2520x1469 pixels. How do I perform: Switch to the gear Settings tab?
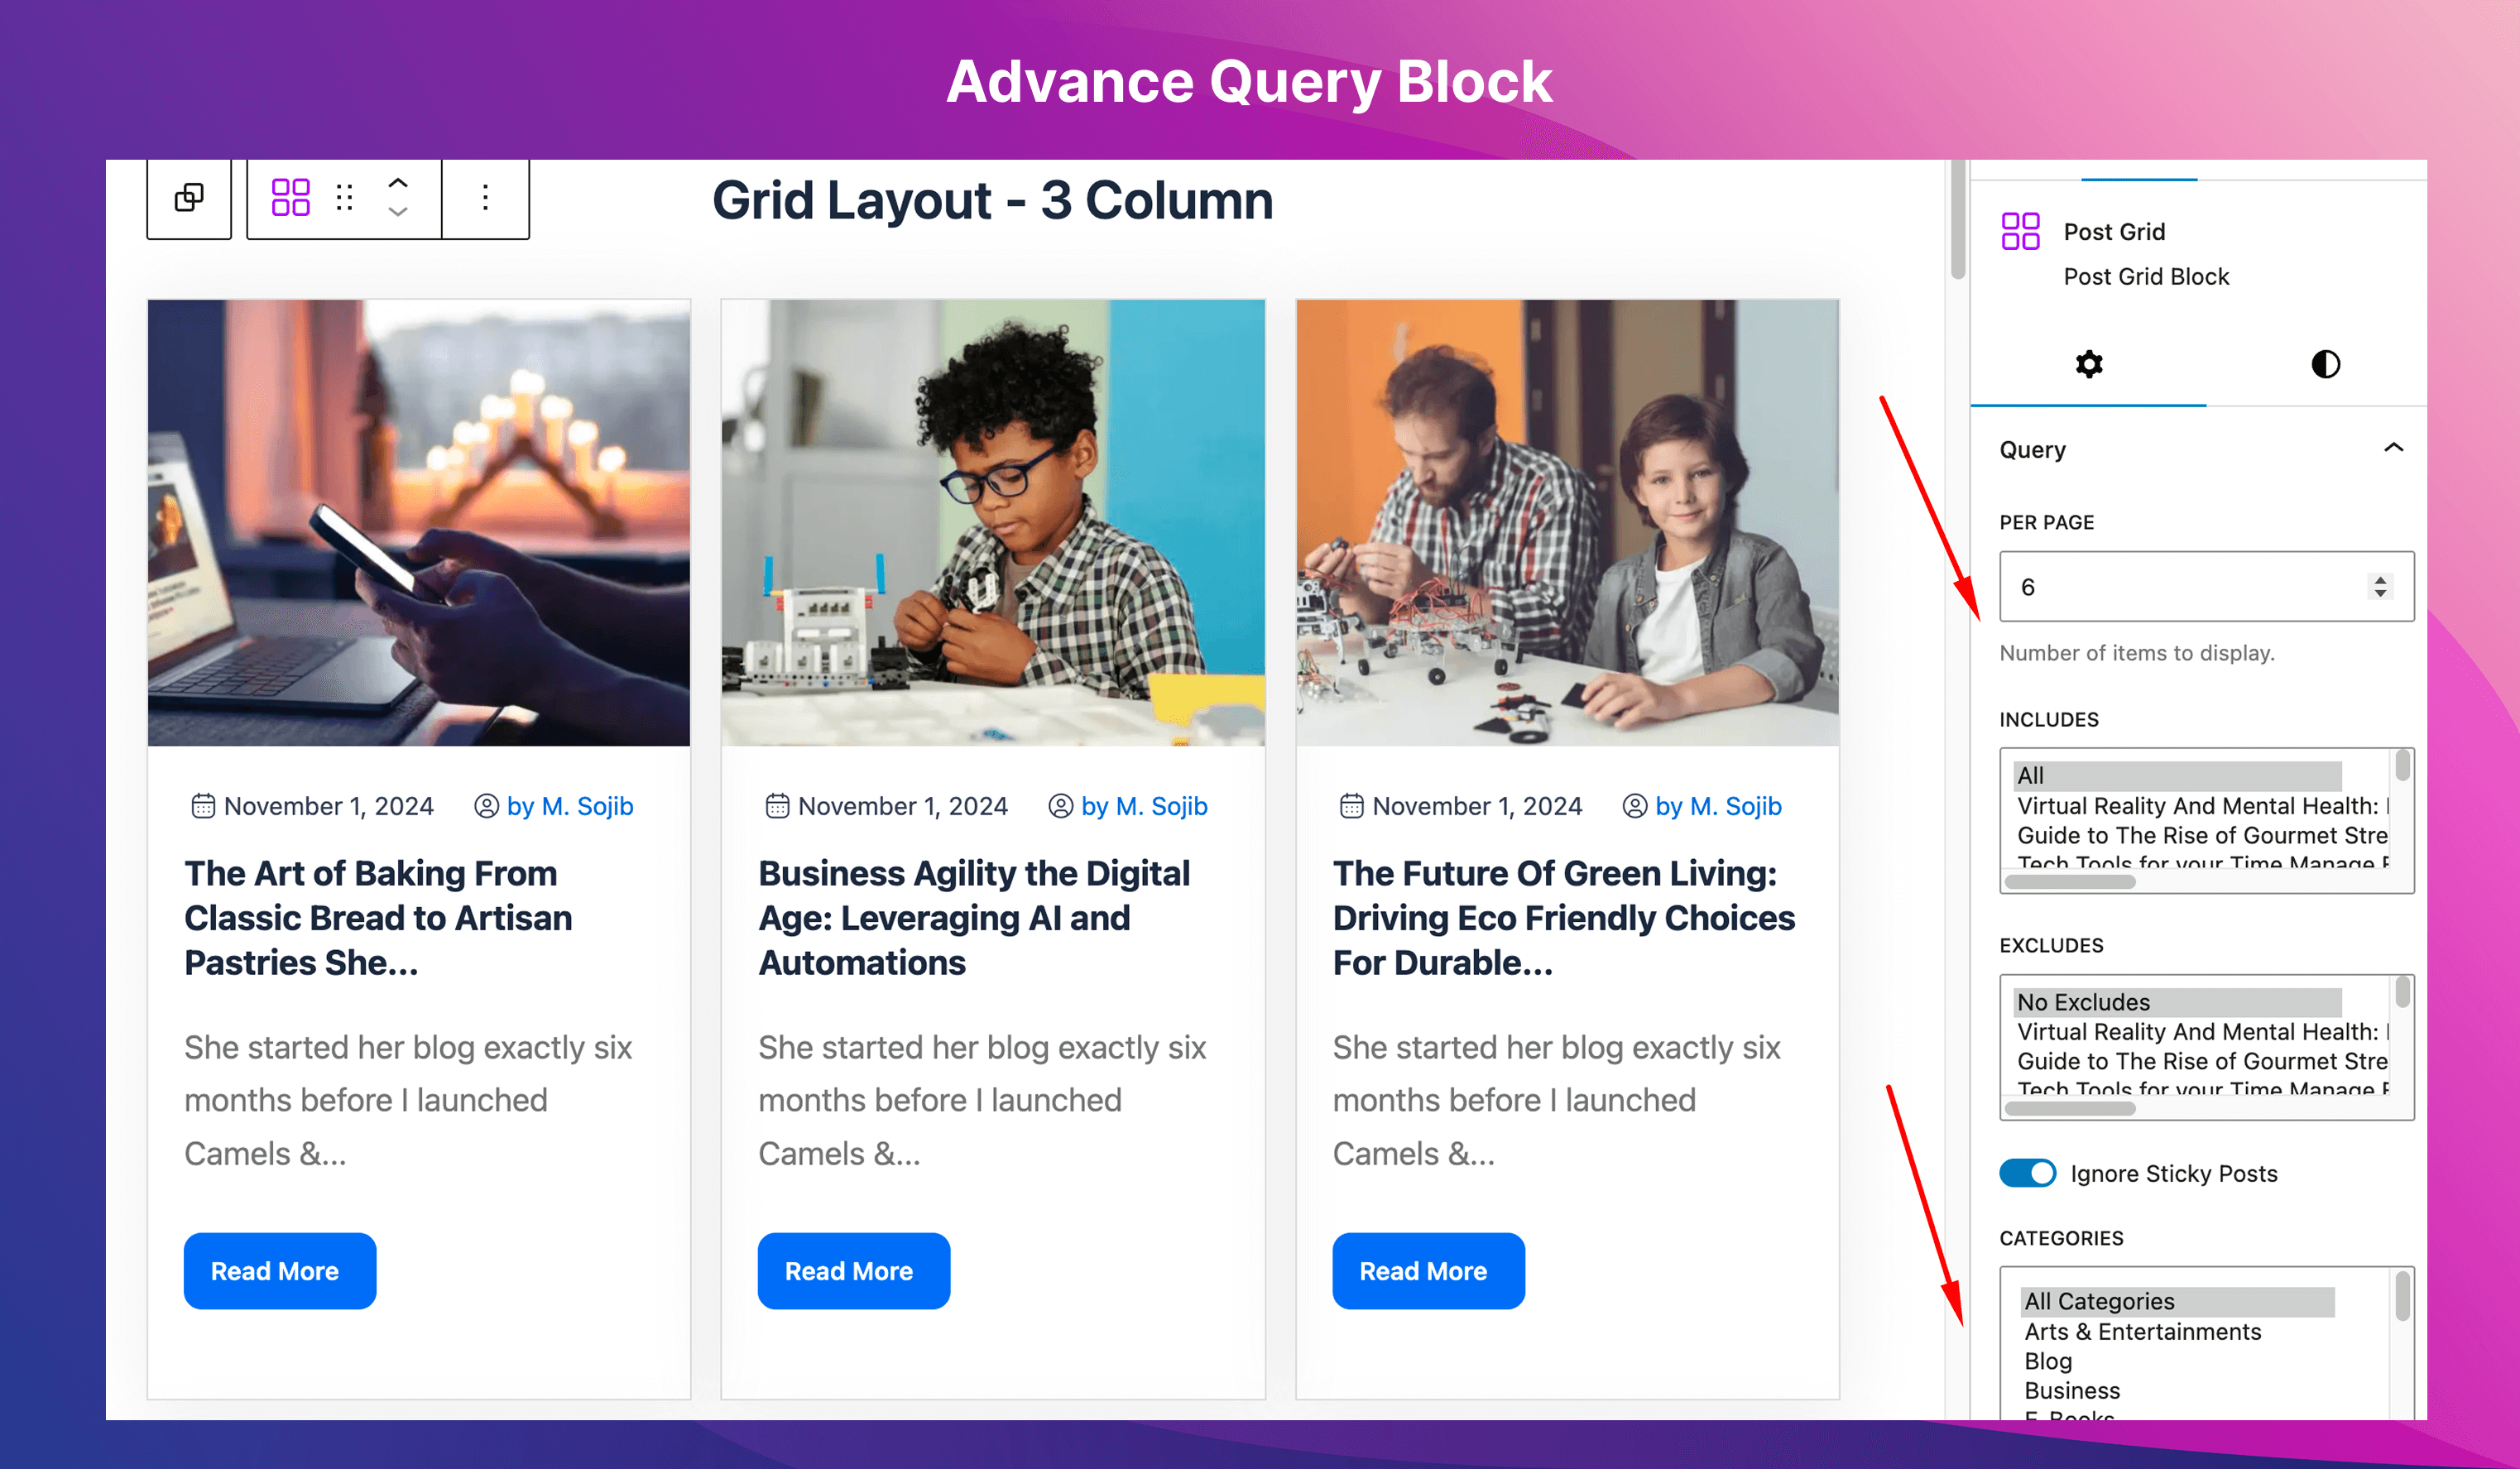[x=2089, y=364]
